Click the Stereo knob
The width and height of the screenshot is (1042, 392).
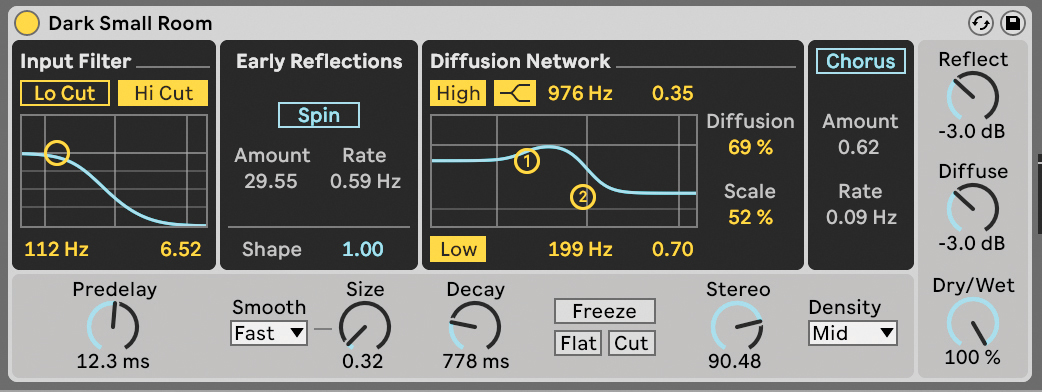[x=736, y=326]
